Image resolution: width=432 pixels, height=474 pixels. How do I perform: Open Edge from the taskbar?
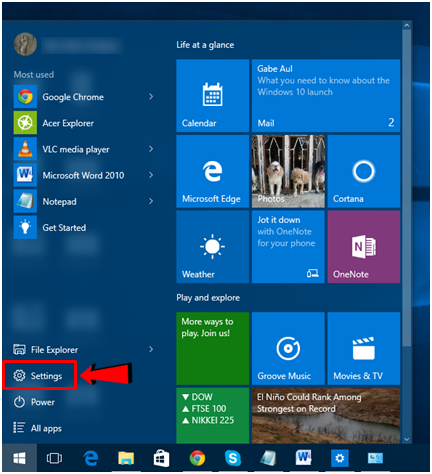(x=90, y=458)
